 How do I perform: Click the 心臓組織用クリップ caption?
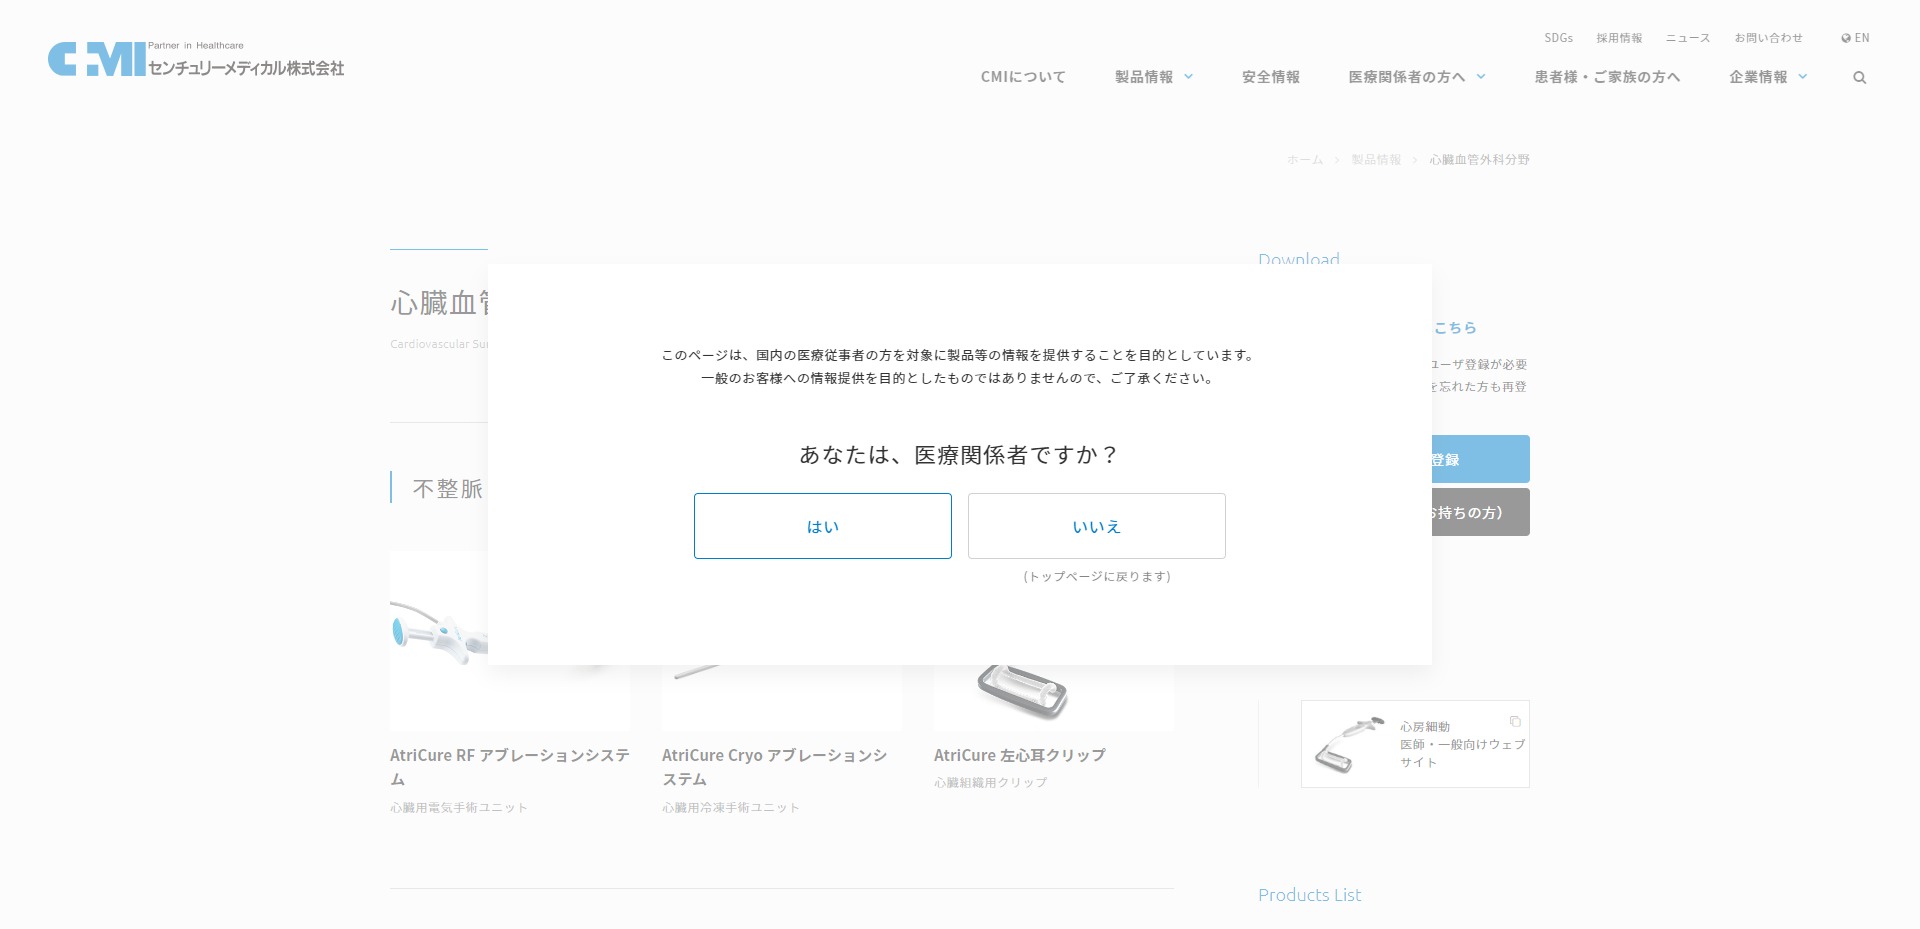click(991, 783)
